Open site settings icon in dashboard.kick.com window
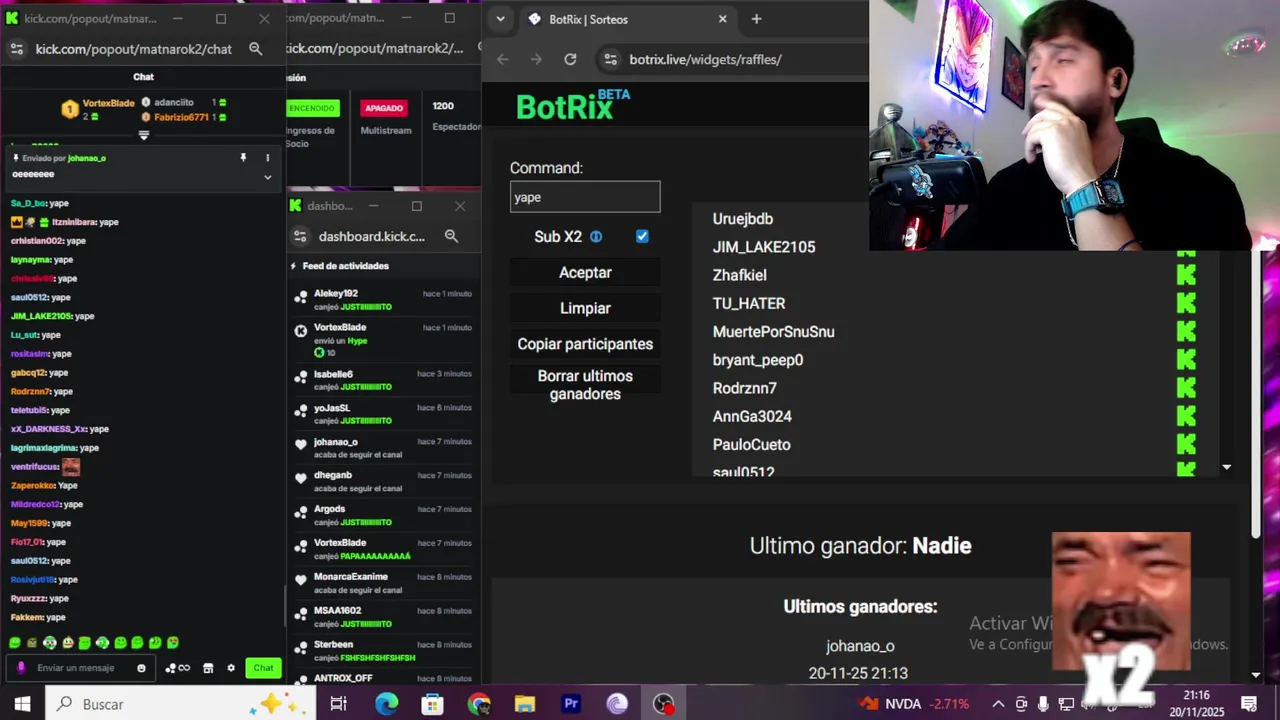 coord(300,236)
